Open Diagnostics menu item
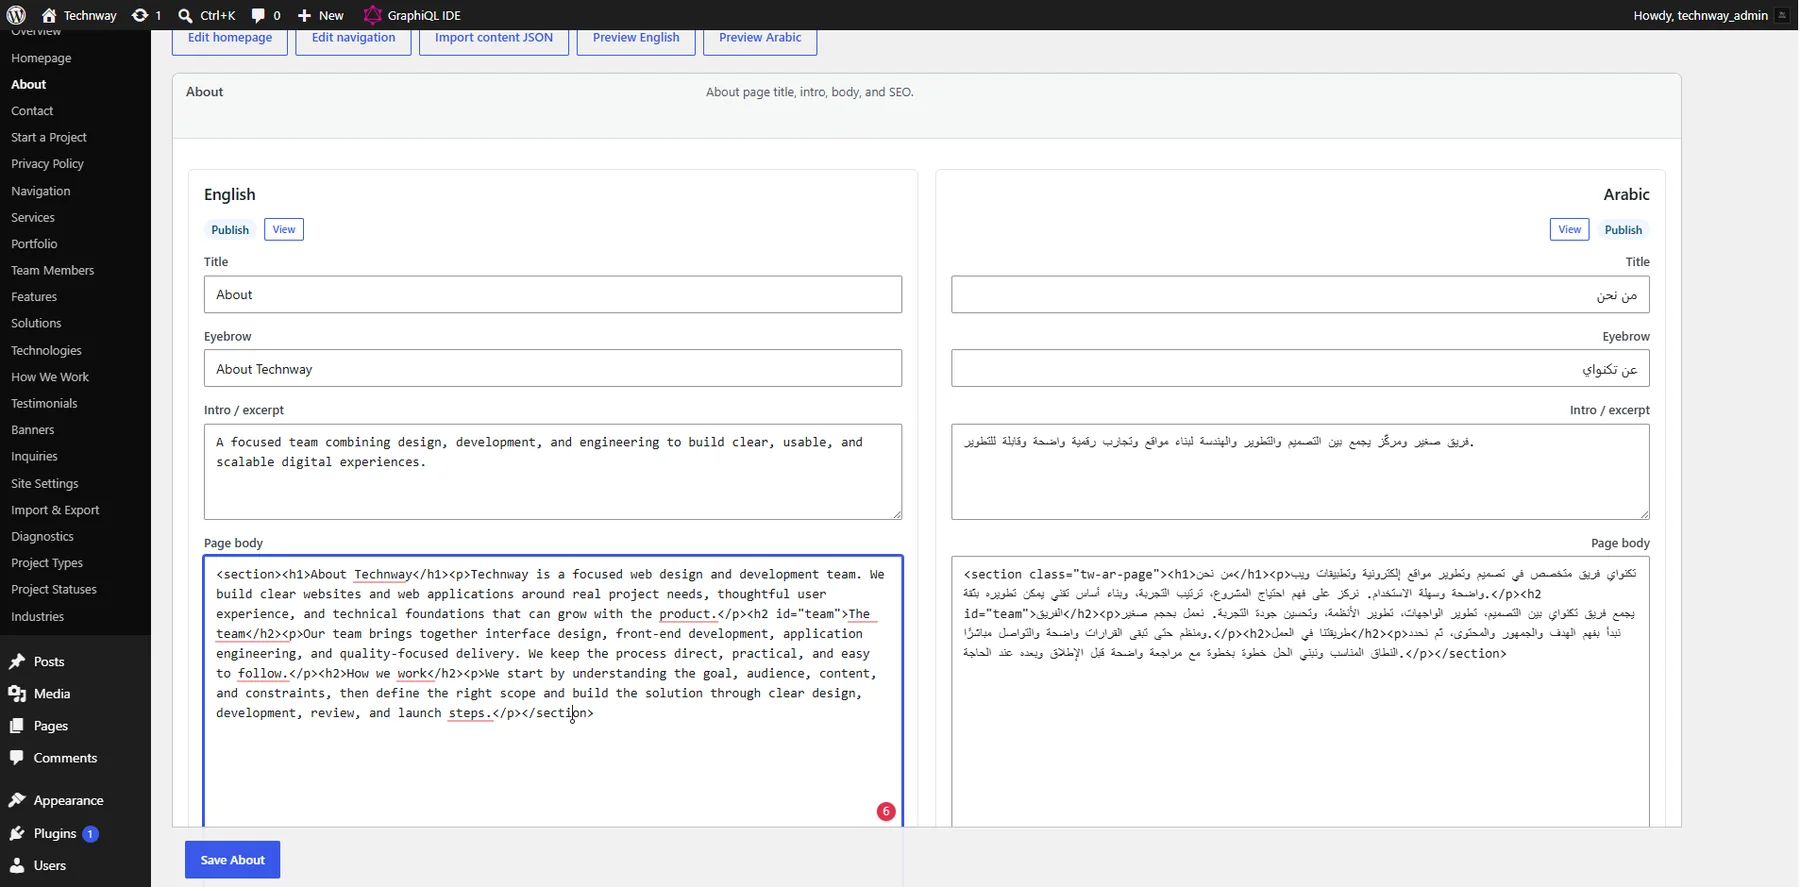 click(42, 536)
